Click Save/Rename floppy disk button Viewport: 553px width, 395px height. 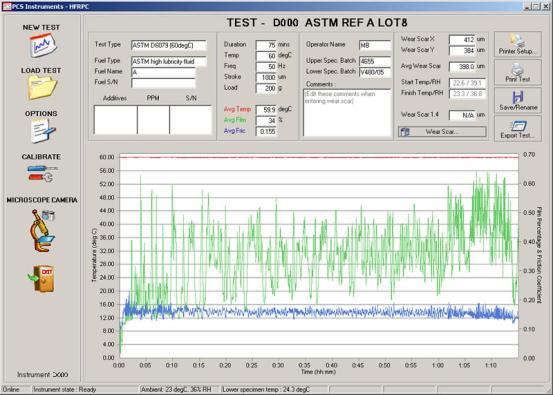coord(517,101)
